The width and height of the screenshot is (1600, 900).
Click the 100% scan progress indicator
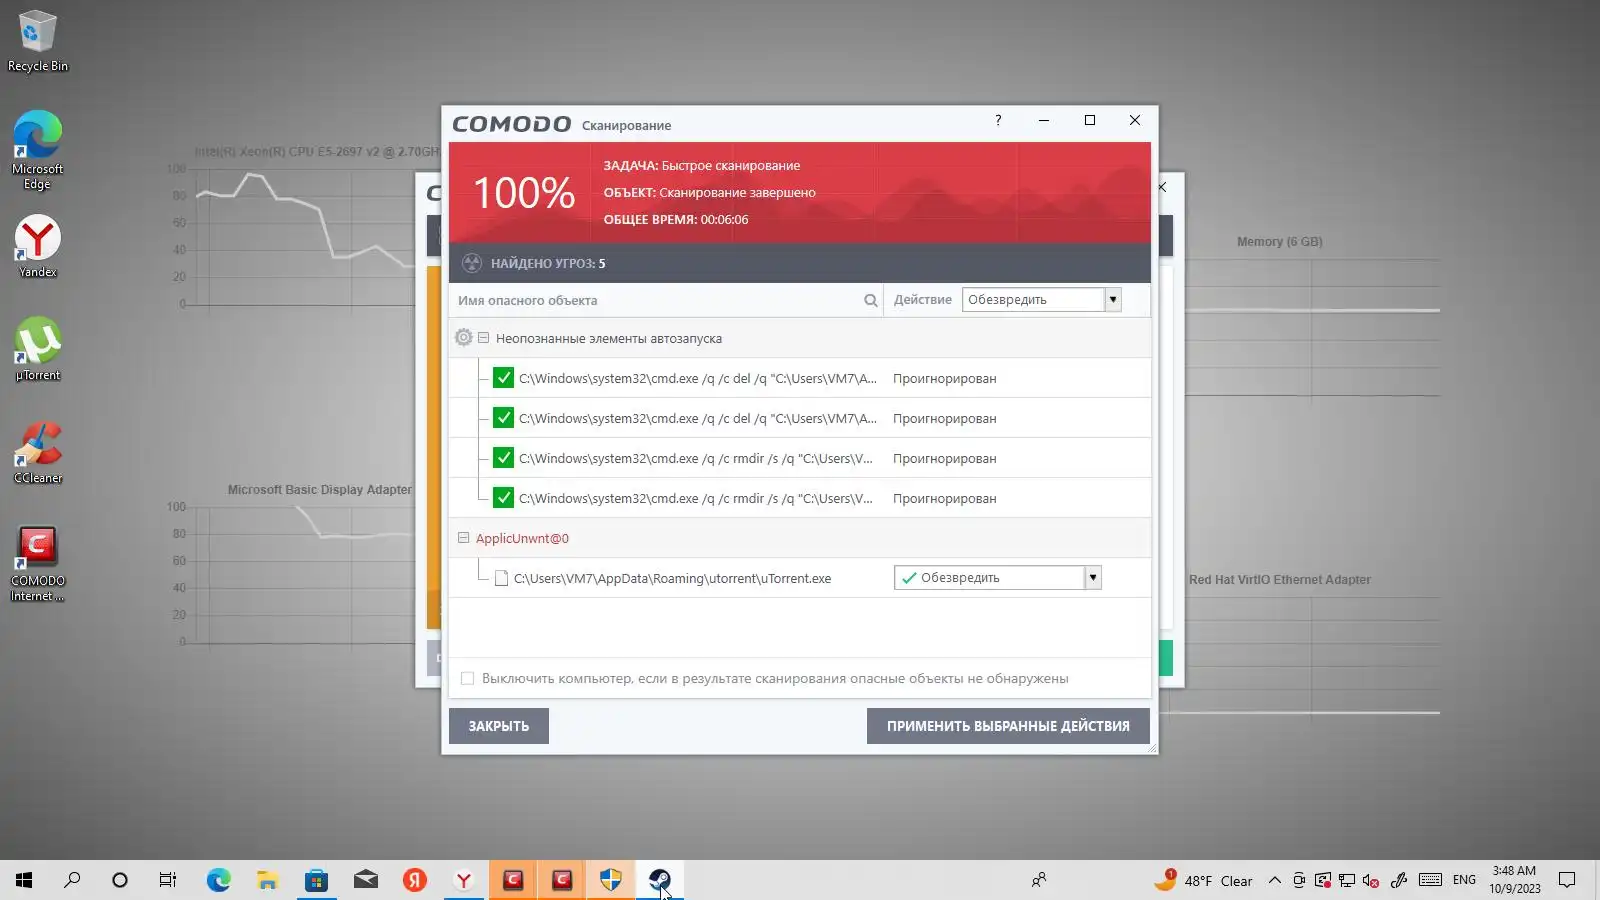[x=524, y=193]
